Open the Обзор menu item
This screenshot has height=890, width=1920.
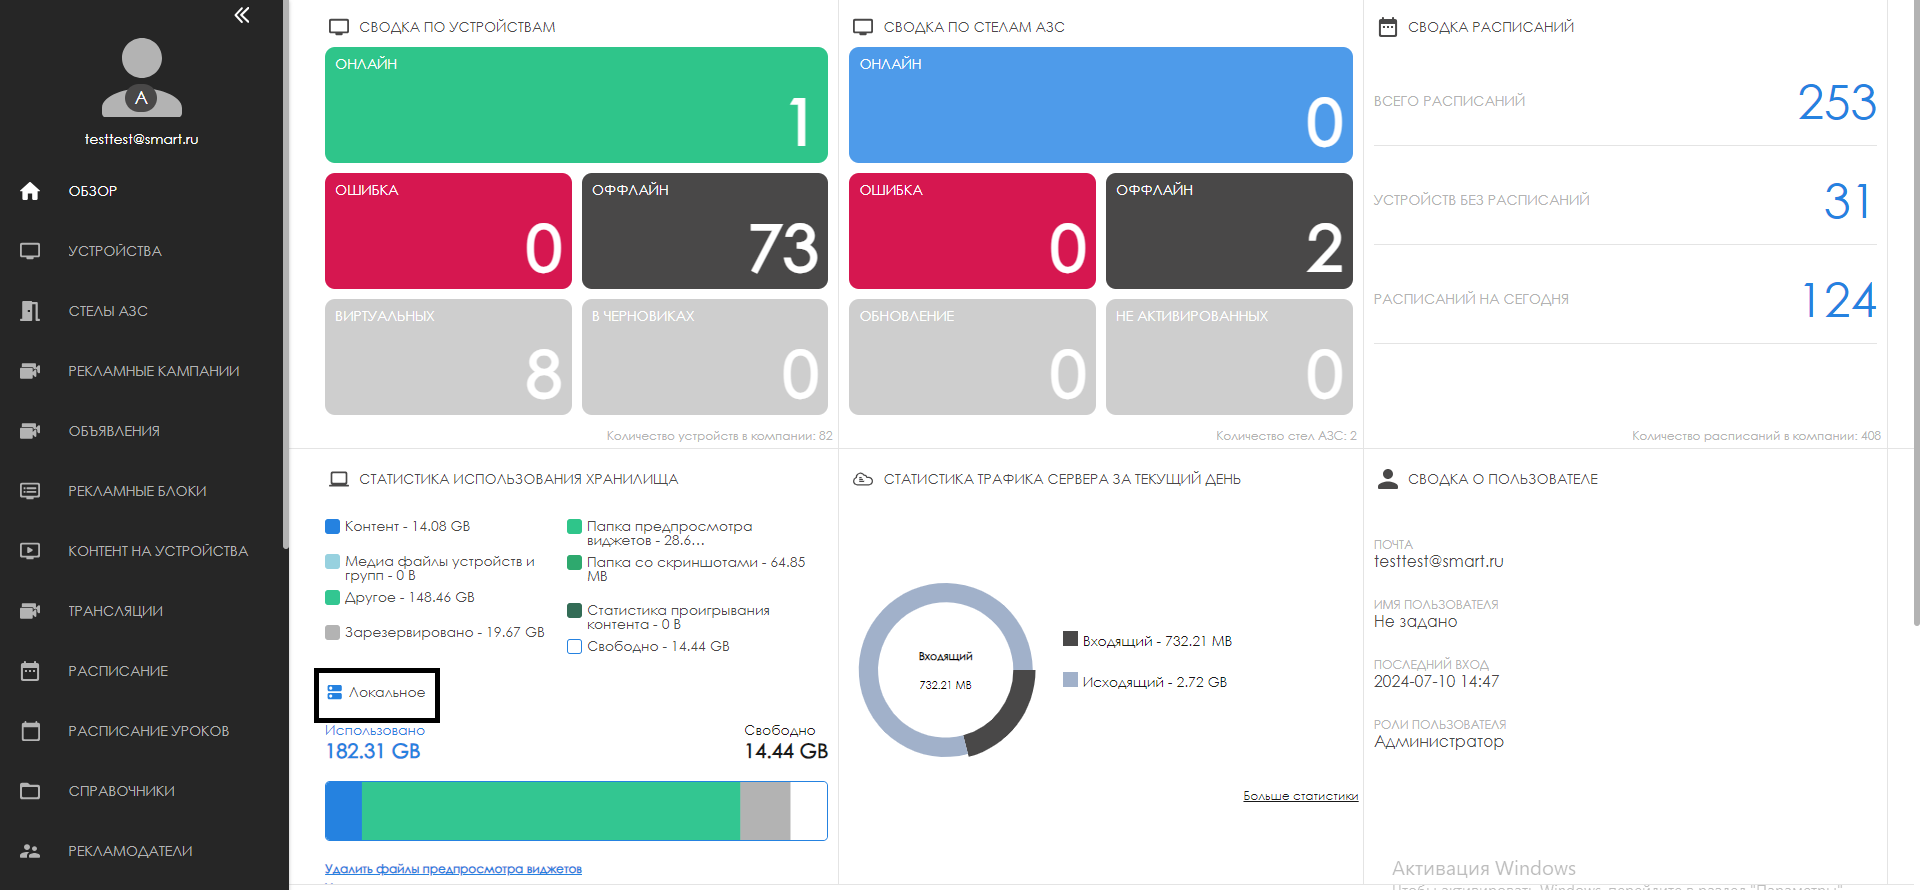[x=93, y=191]
